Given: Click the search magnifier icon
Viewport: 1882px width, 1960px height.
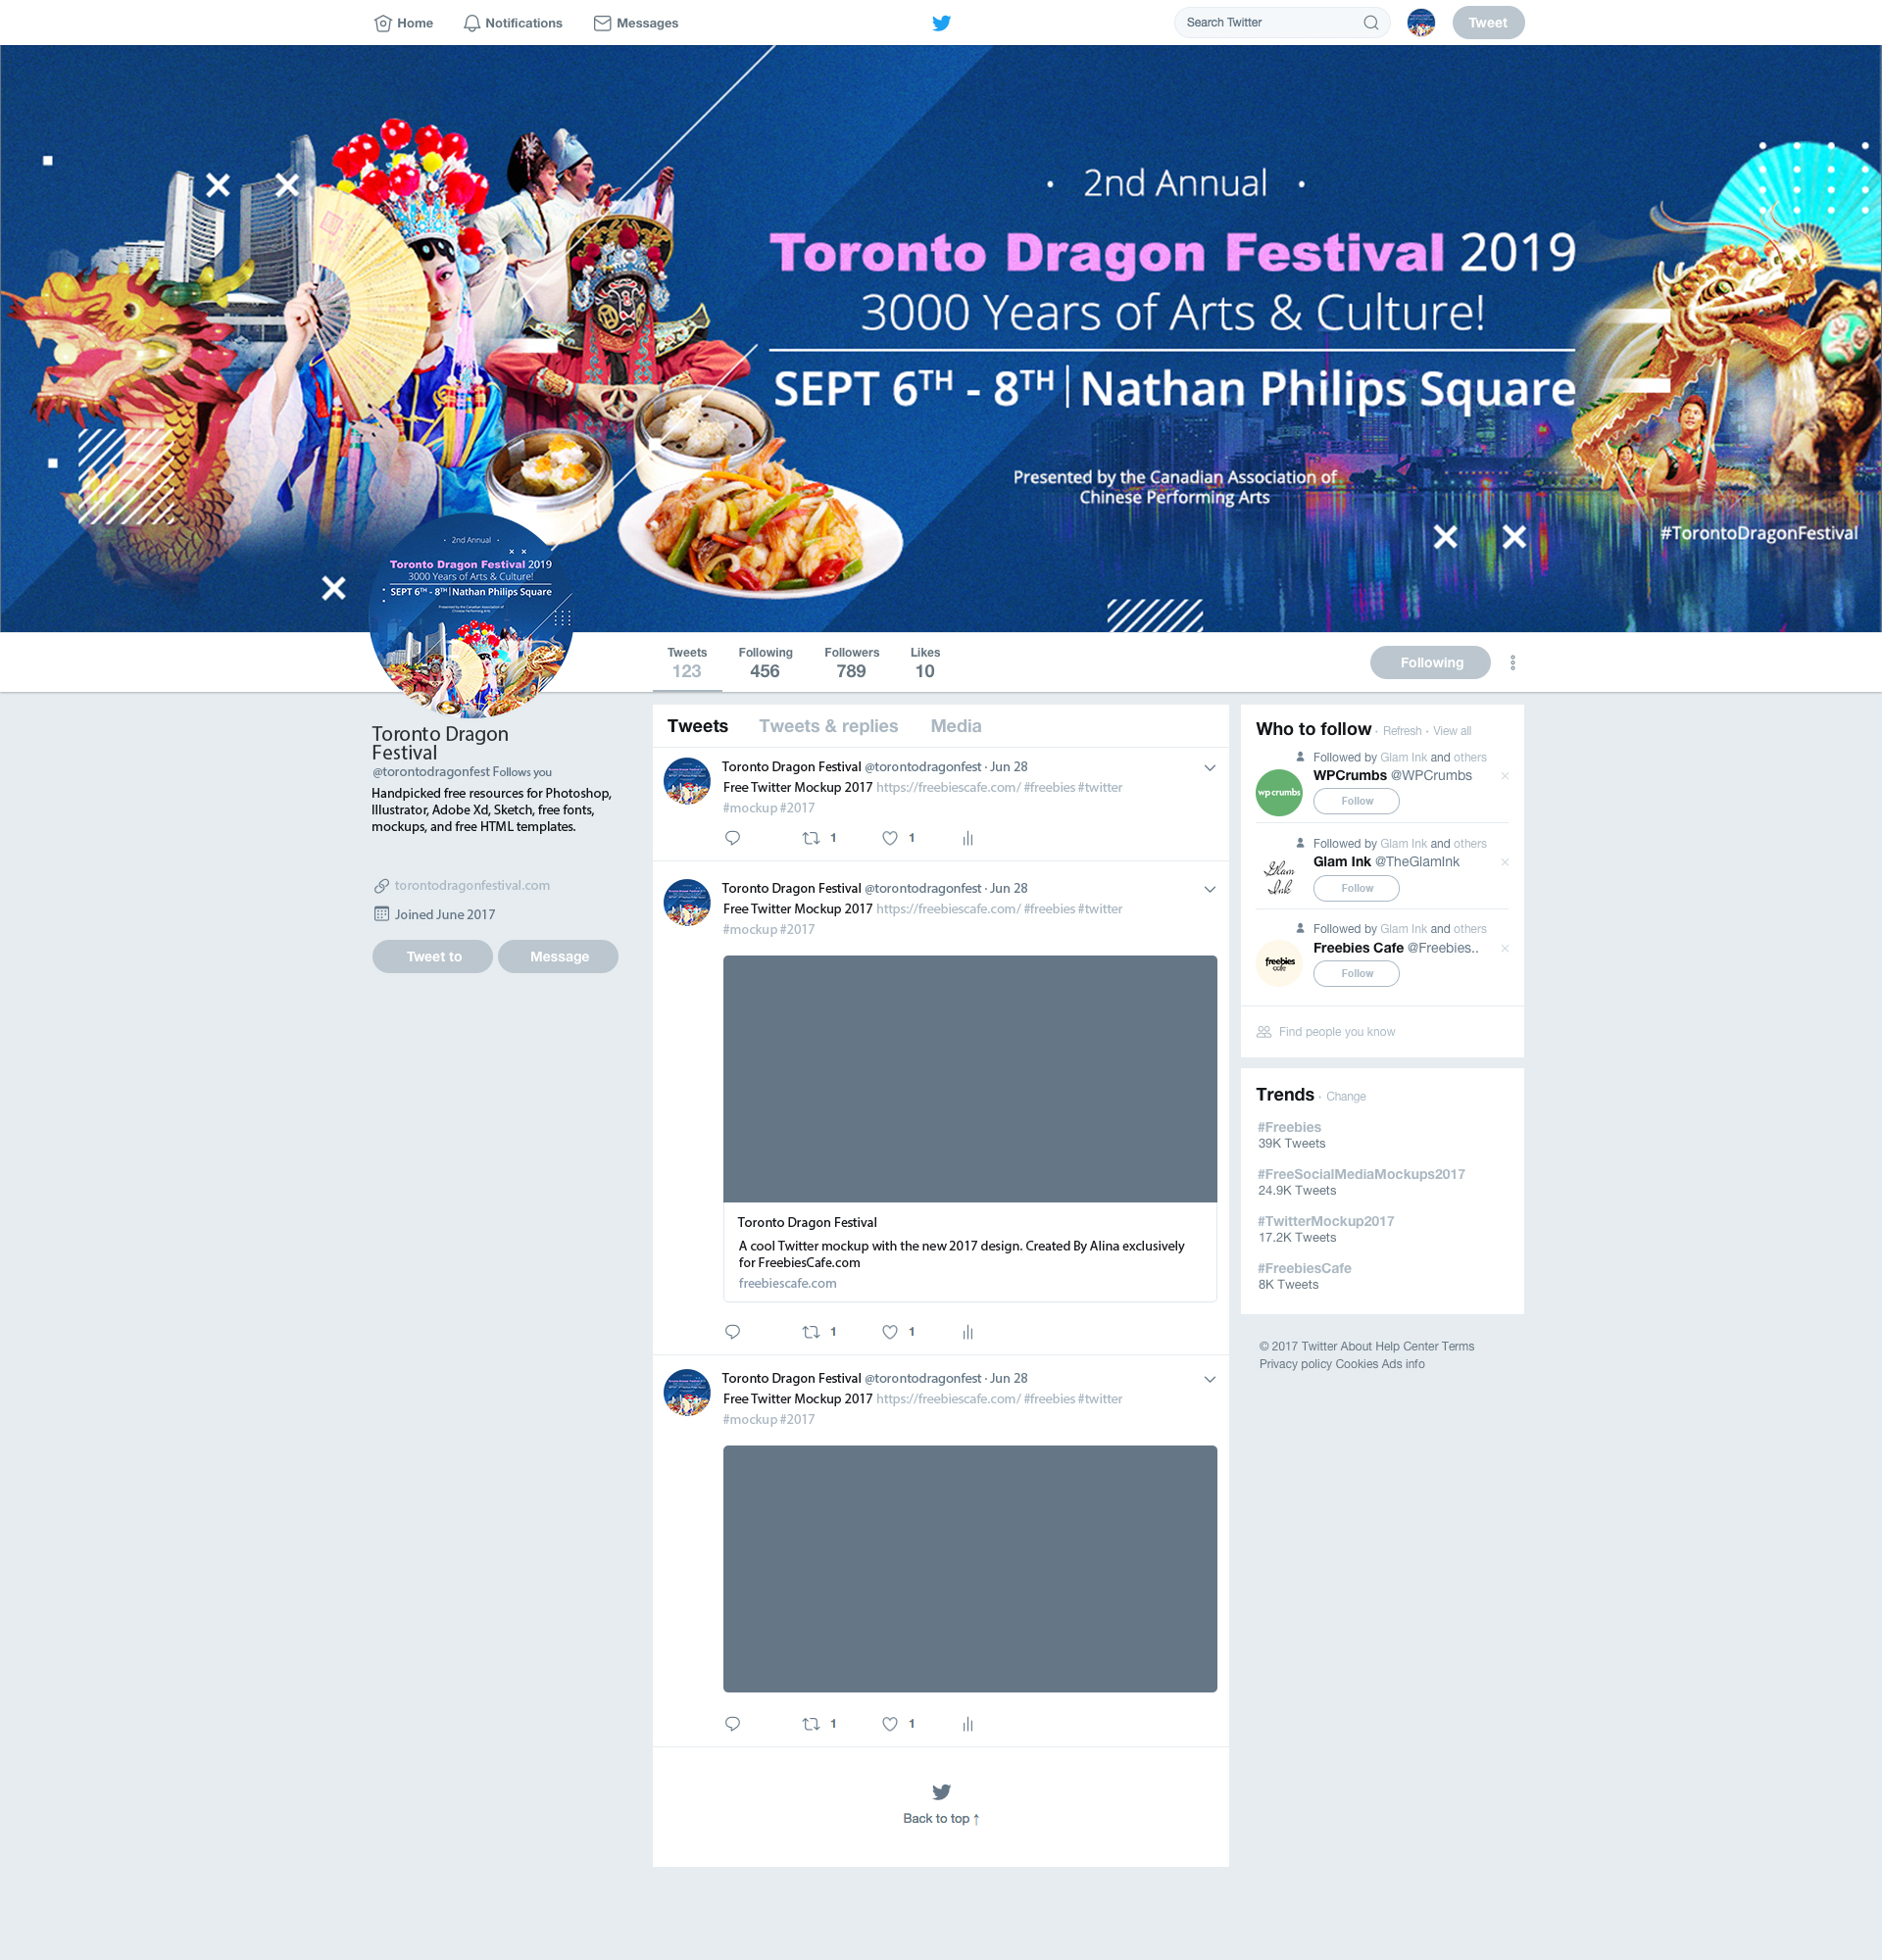Looking at the screenshot, I should (x=1371, y=23).
